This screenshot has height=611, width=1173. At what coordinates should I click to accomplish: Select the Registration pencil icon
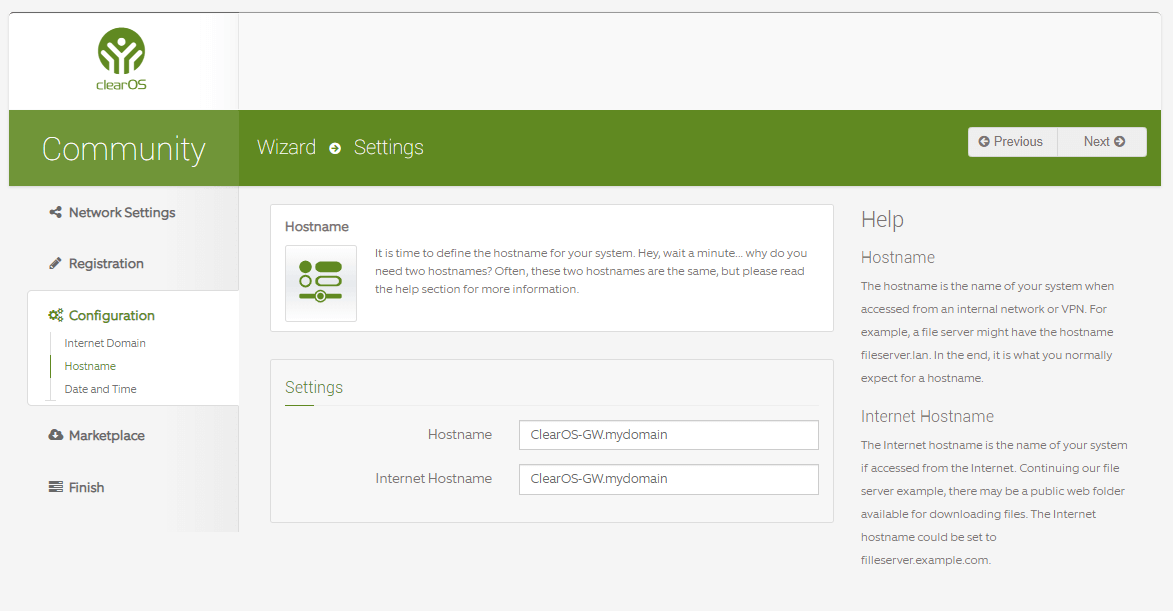point(54,263)
